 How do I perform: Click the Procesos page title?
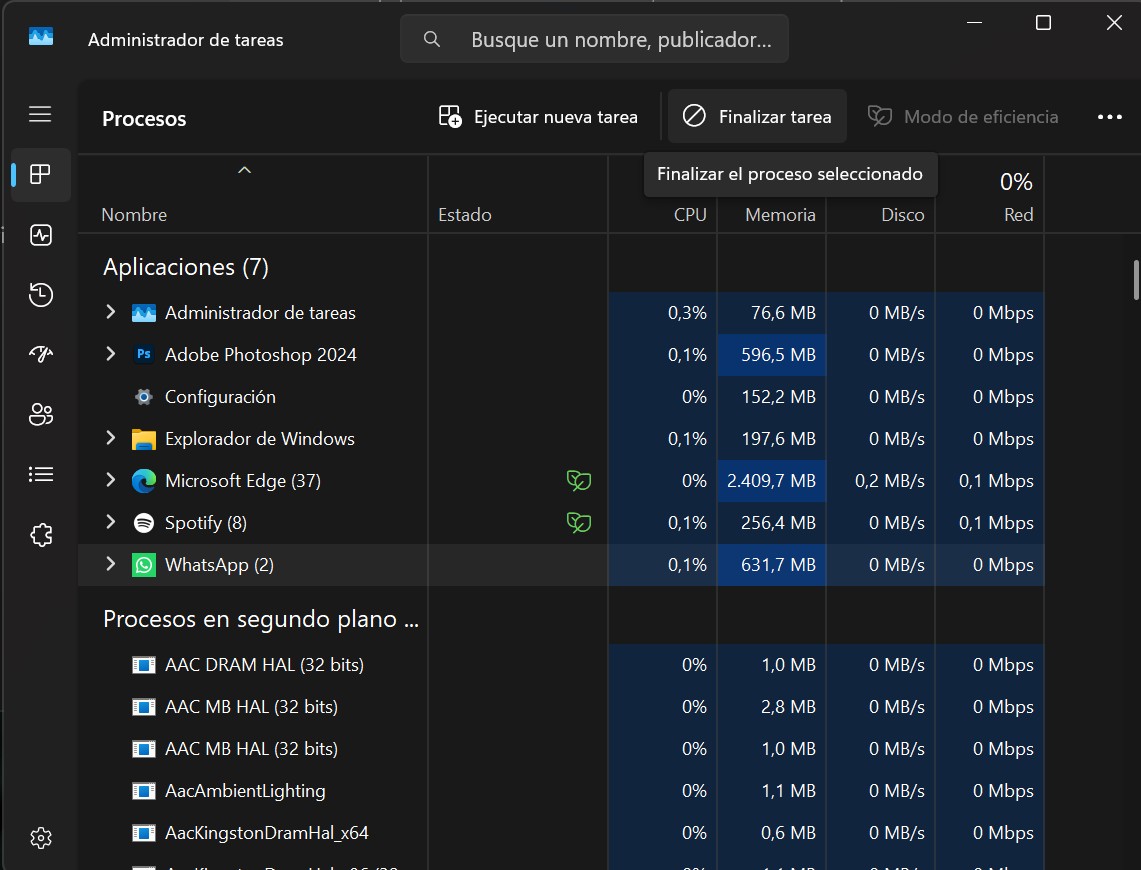(x=144, y=119)
